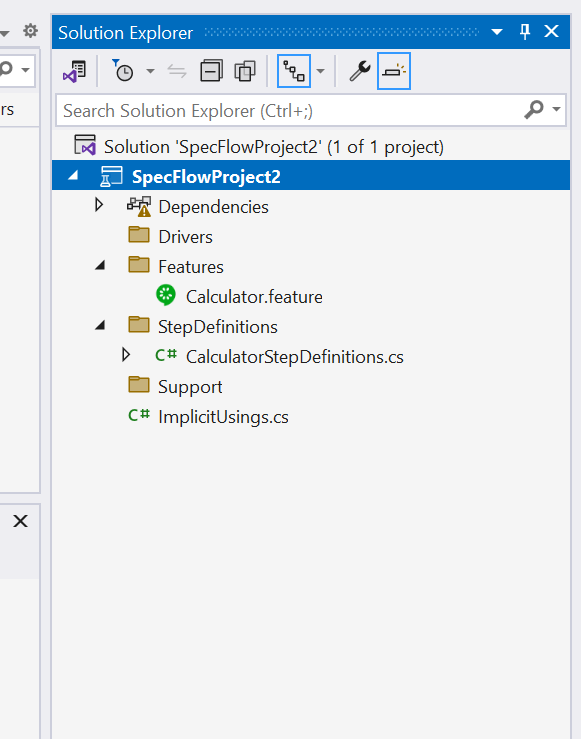Toggle the file nesting view button
The height and width of the screenshot is (739, 581).
click(294, 71)
